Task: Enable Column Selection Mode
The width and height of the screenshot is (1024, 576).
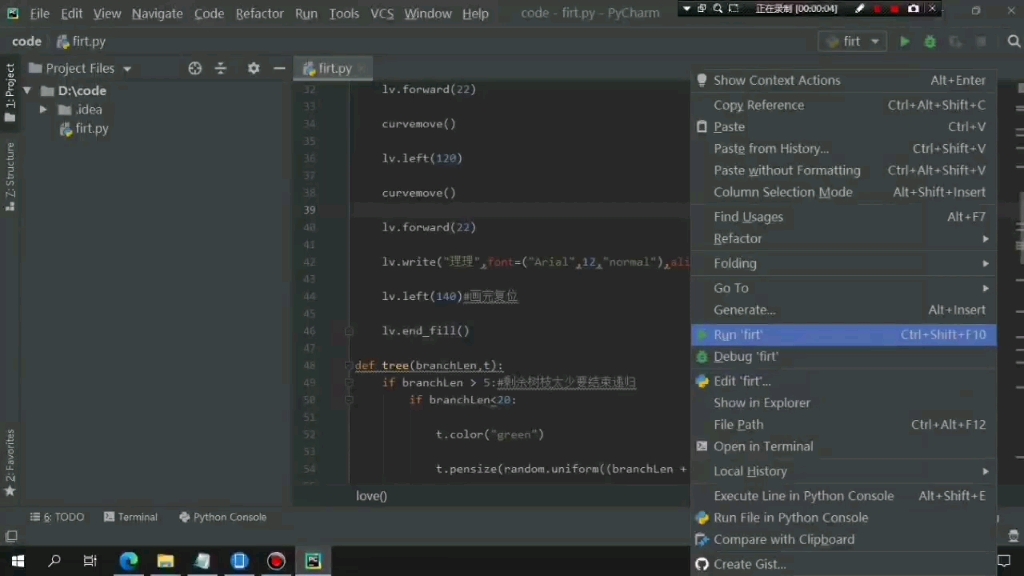Action: coord(784,192)
